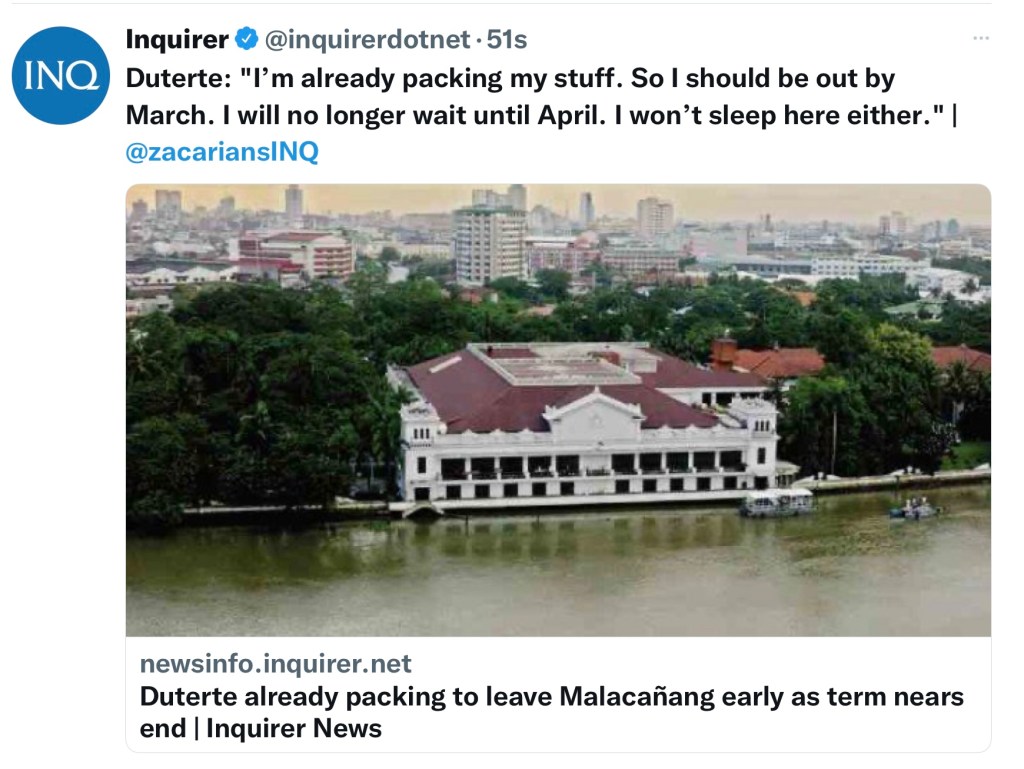Click the blue verified badge

(246, 40)
